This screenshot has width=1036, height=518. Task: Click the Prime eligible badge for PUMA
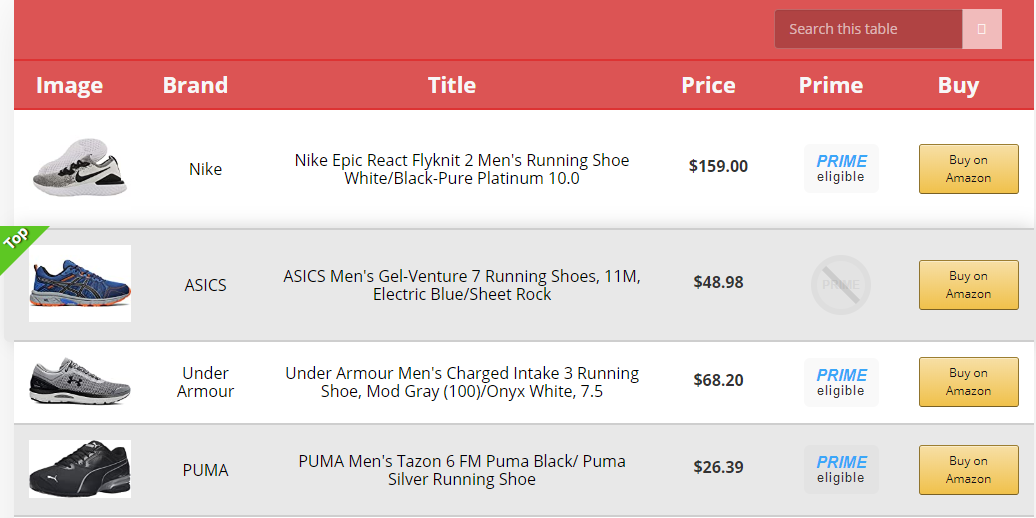tap(841, 469)
